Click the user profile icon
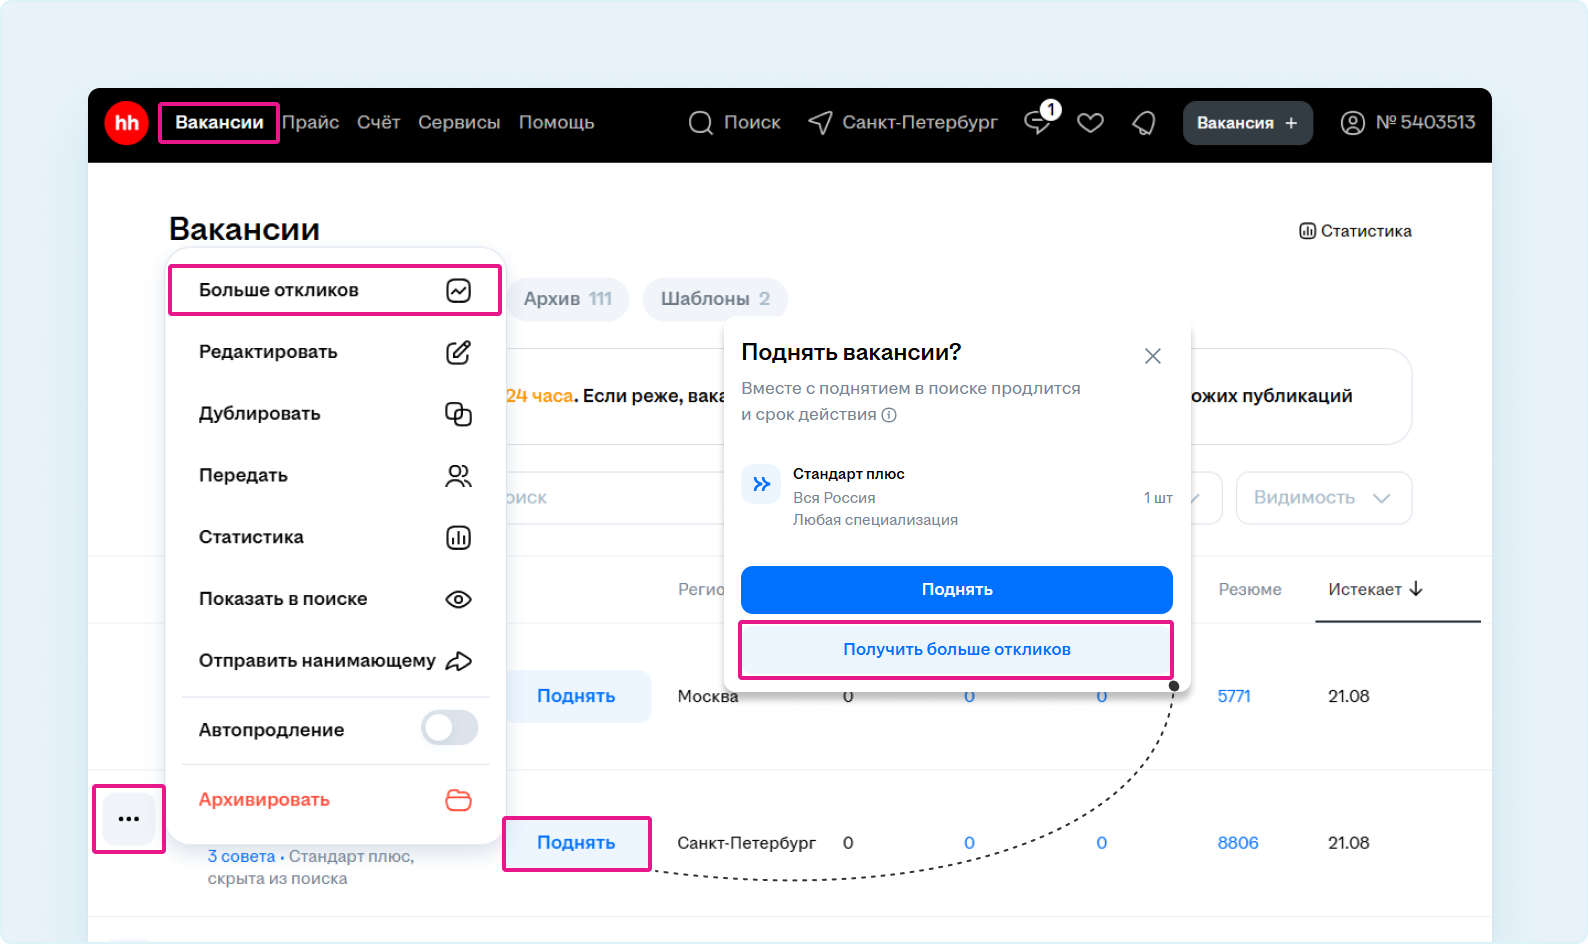Viewport: 1588px width, 944px height. coord(1352,123)
